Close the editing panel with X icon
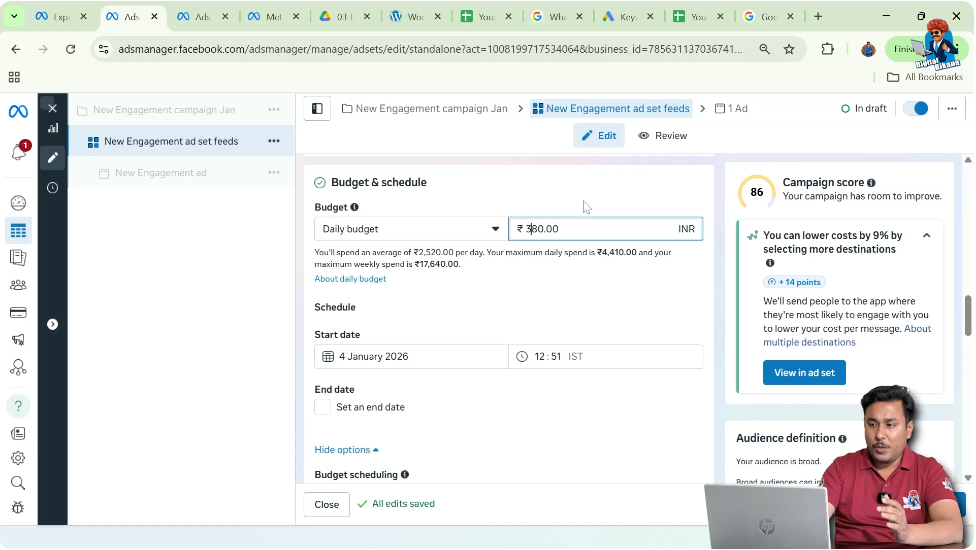 (x=52, y=108)
